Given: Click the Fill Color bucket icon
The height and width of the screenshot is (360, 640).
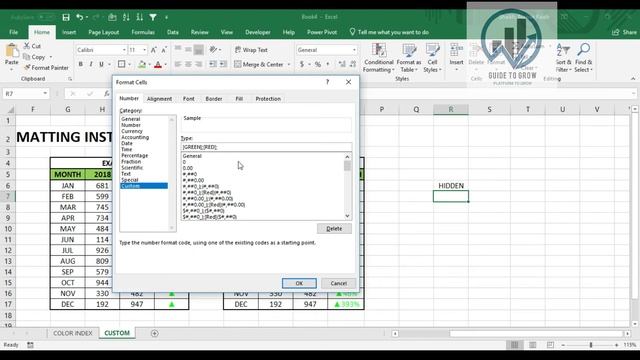Looking at the screenshot, I should pos(142,64).
